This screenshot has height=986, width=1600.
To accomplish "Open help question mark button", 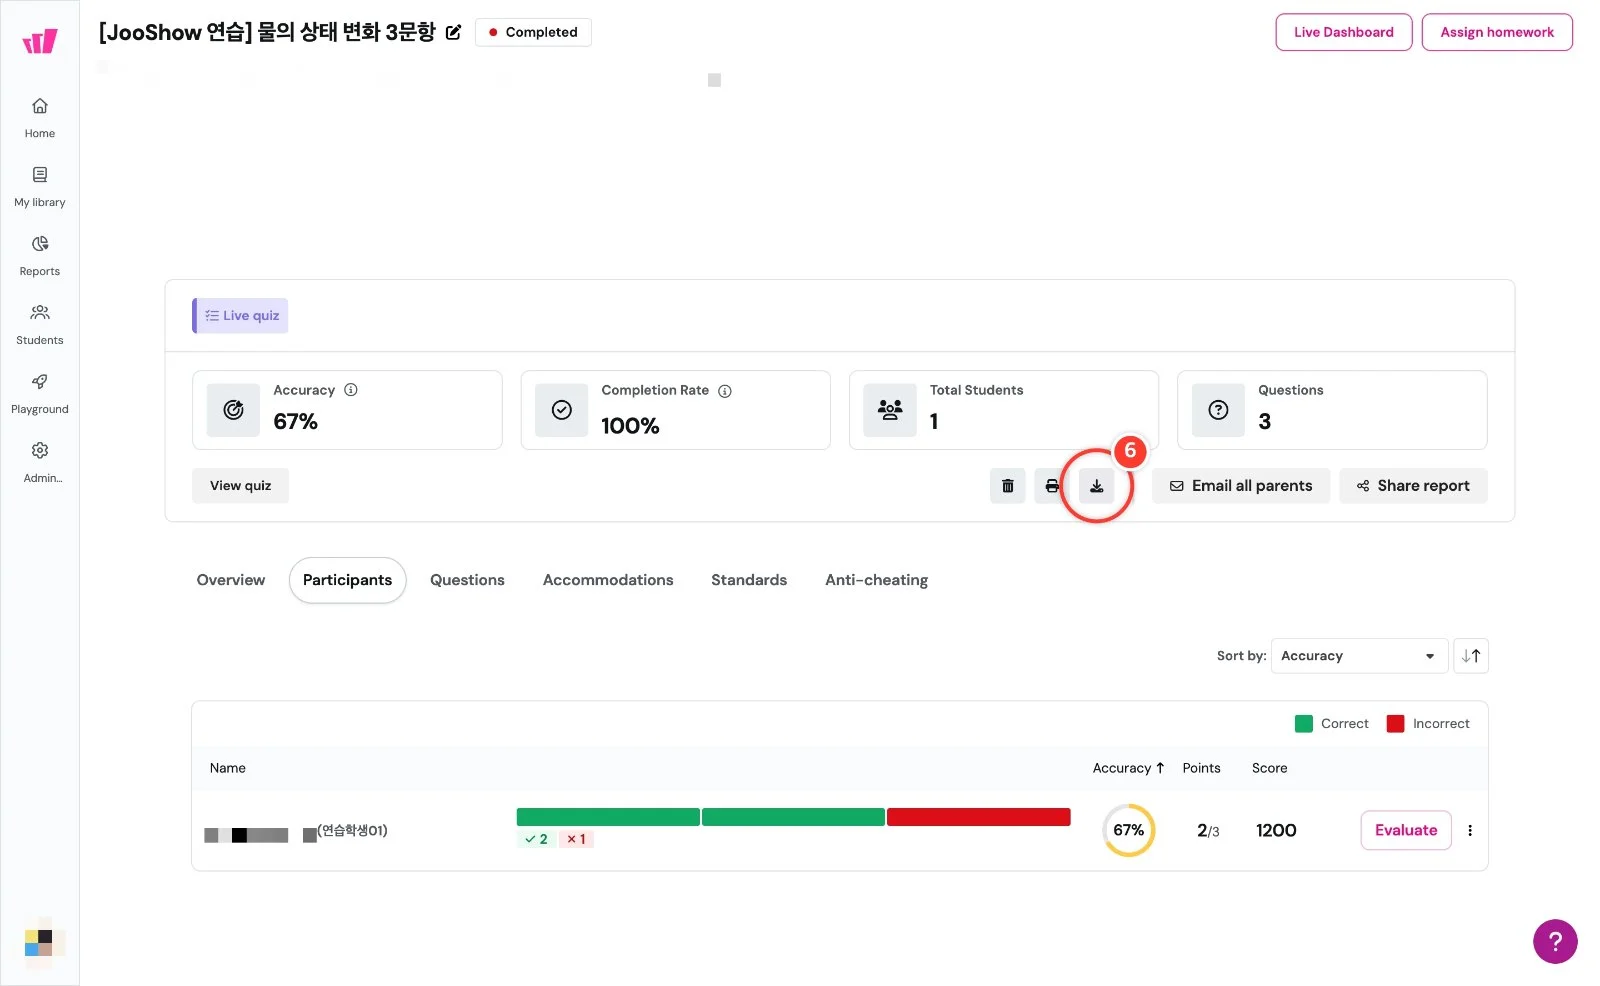I will coord(1555,941).
